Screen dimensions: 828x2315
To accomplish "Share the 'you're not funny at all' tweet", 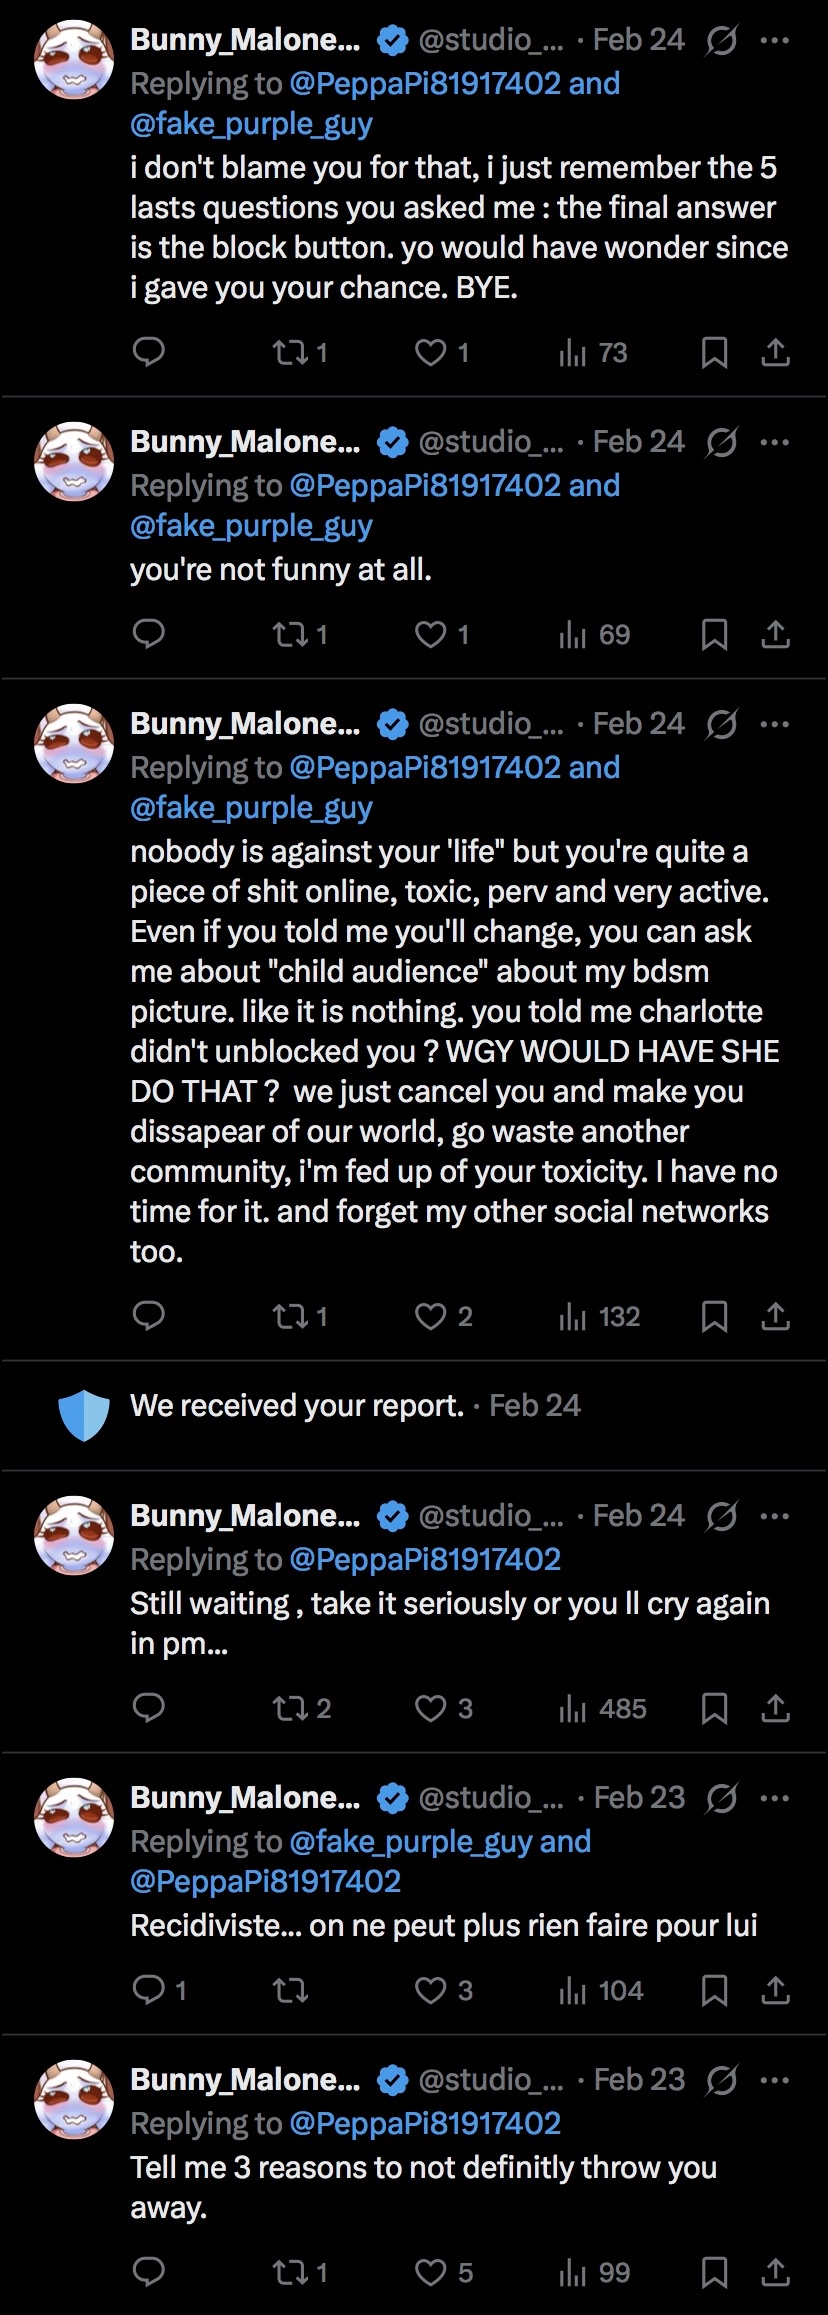I will [x=776, y=634].
